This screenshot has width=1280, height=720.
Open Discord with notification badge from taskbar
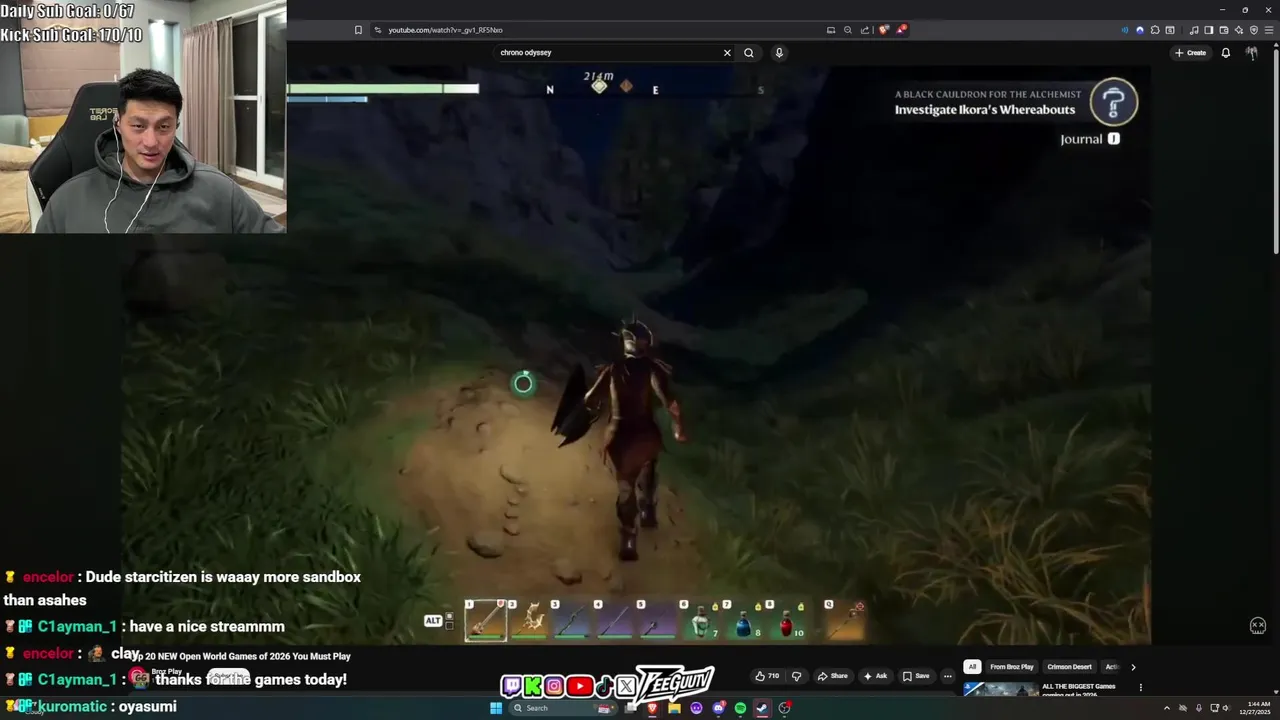(x=718, y=708)
